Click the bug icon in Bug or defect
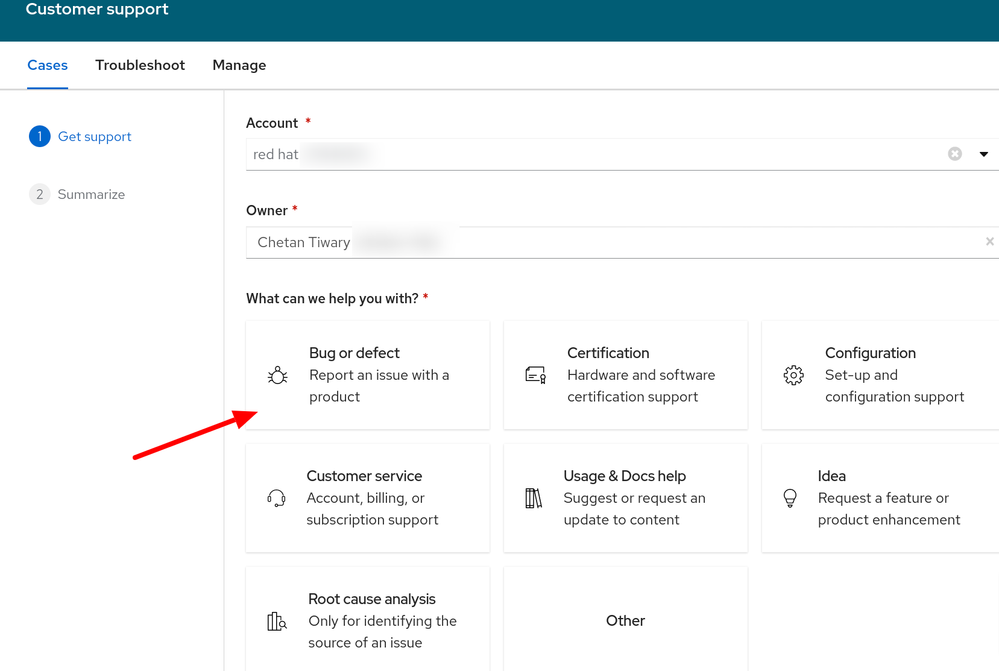 (277, 375)
